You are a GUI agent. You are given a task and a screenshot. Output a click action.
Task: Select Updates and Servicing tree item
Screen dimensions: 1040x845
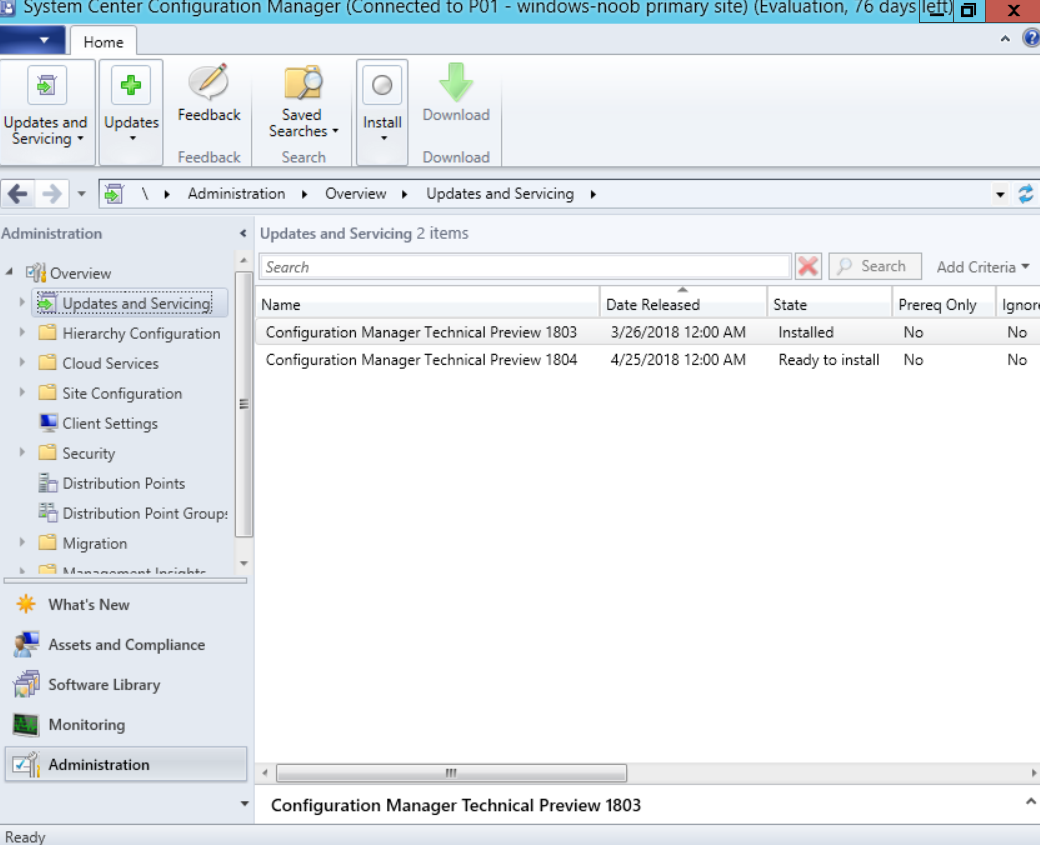click(x=129, y=303)
